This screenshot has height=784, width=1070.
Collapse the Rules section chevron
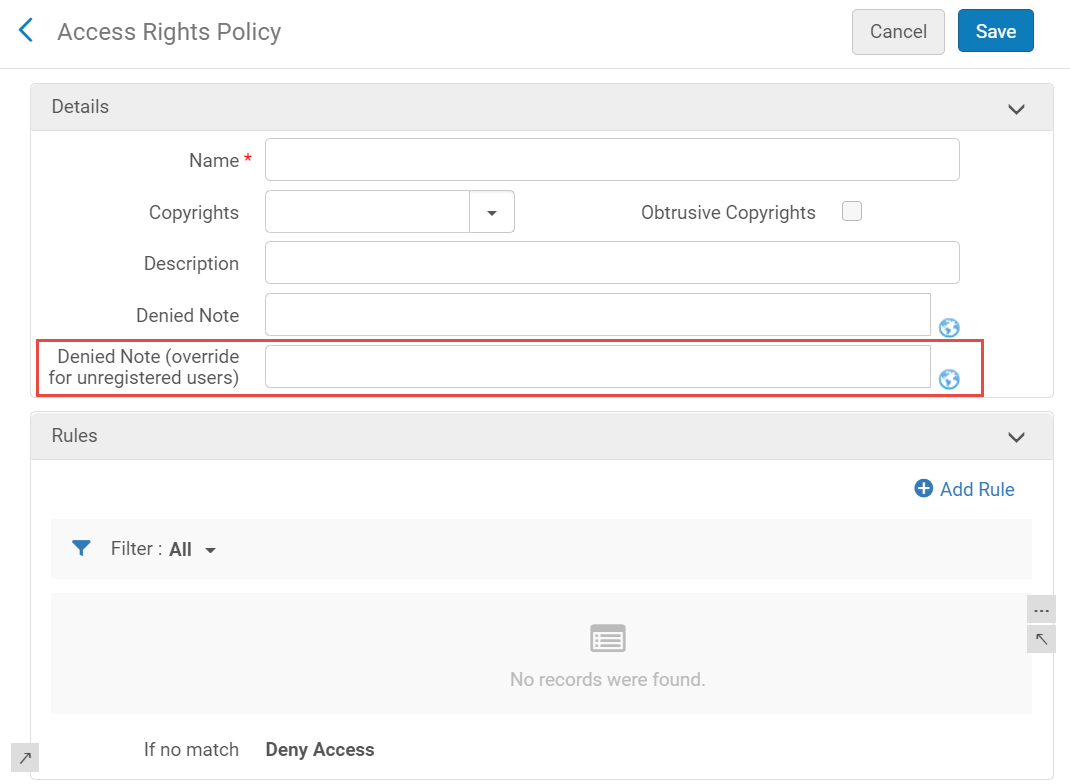pos(1016,437)
